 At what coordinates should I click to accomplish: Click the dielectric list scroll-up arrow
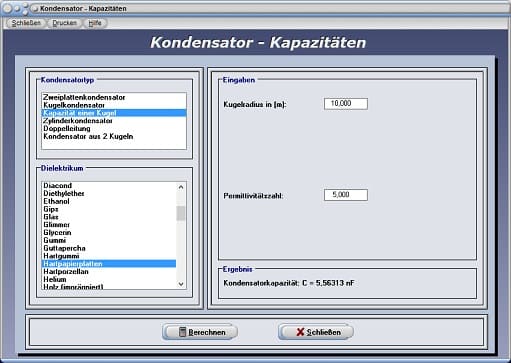tap(181, 187)
